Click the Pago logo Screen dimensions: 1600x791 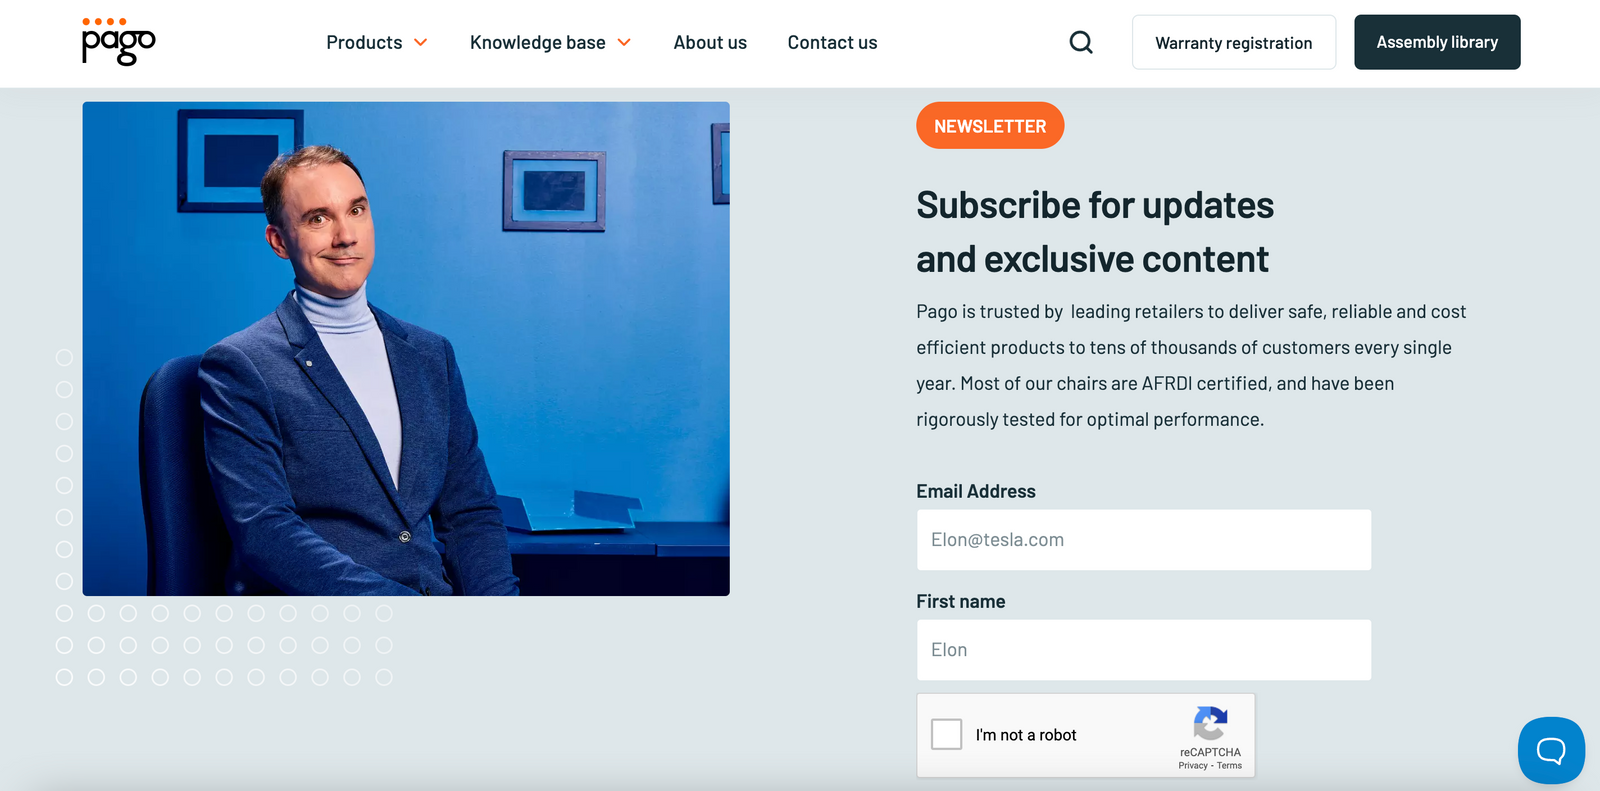[118, 42]
